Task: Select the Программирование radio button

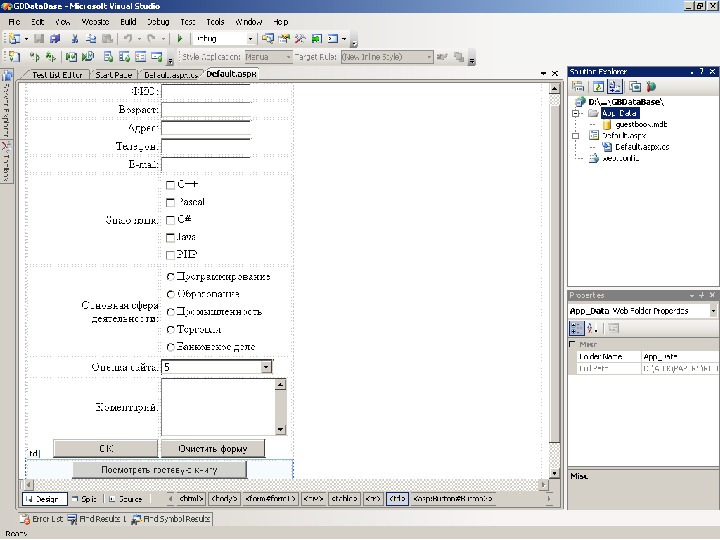Action: (x=171, y=276)
